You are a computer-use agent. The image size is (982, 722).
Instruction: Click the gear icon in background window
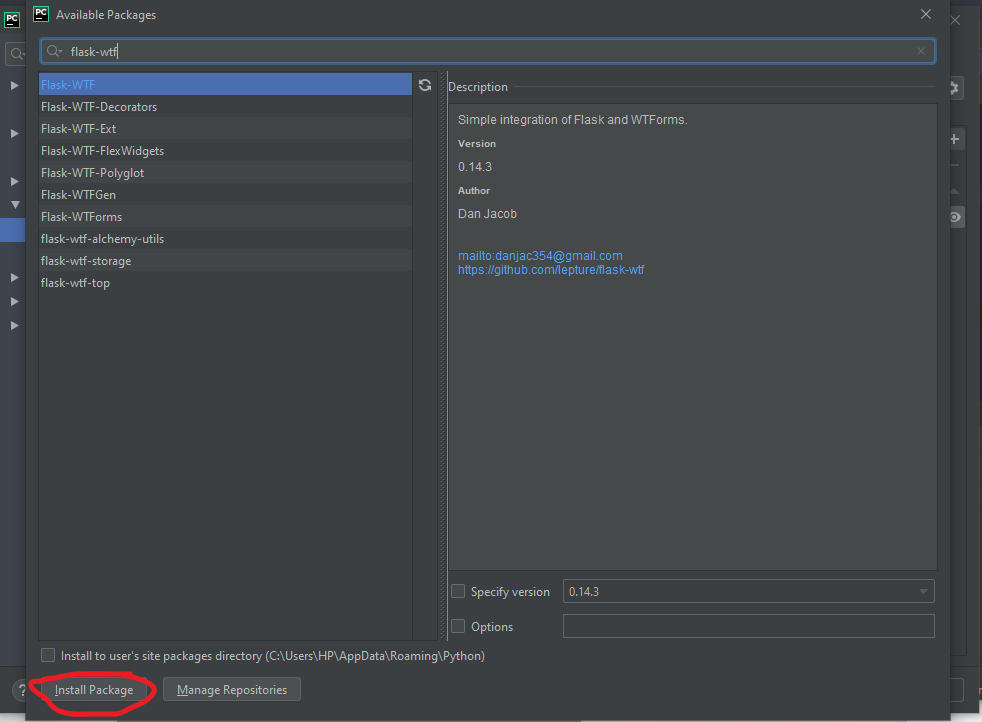tap(955, 88)
